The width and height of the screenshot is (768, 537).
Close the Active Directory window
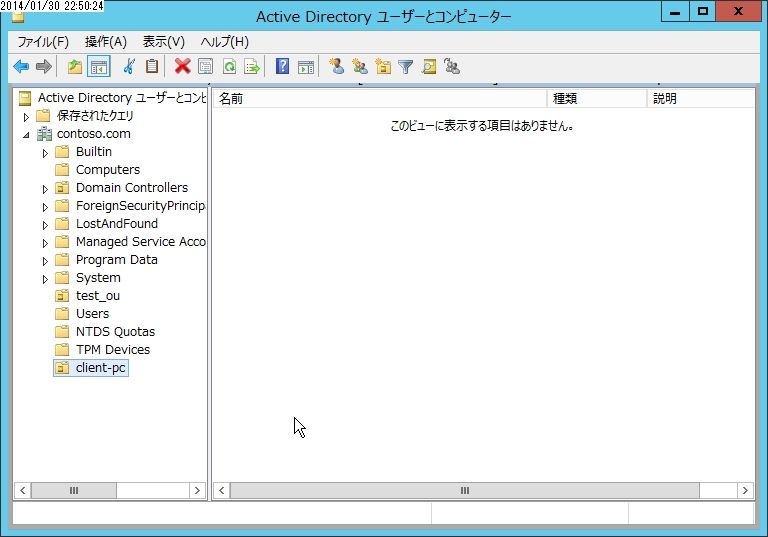click(x=739, y=11)
